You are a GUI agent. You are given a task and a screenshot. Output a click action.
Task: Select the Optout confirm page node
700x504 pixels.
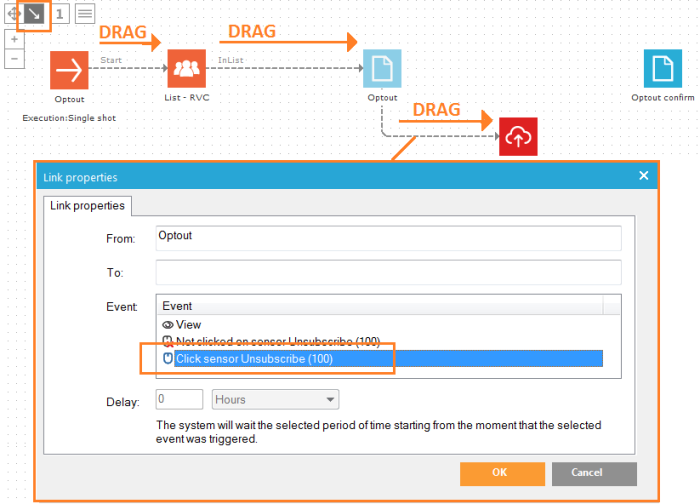point(662,69)
